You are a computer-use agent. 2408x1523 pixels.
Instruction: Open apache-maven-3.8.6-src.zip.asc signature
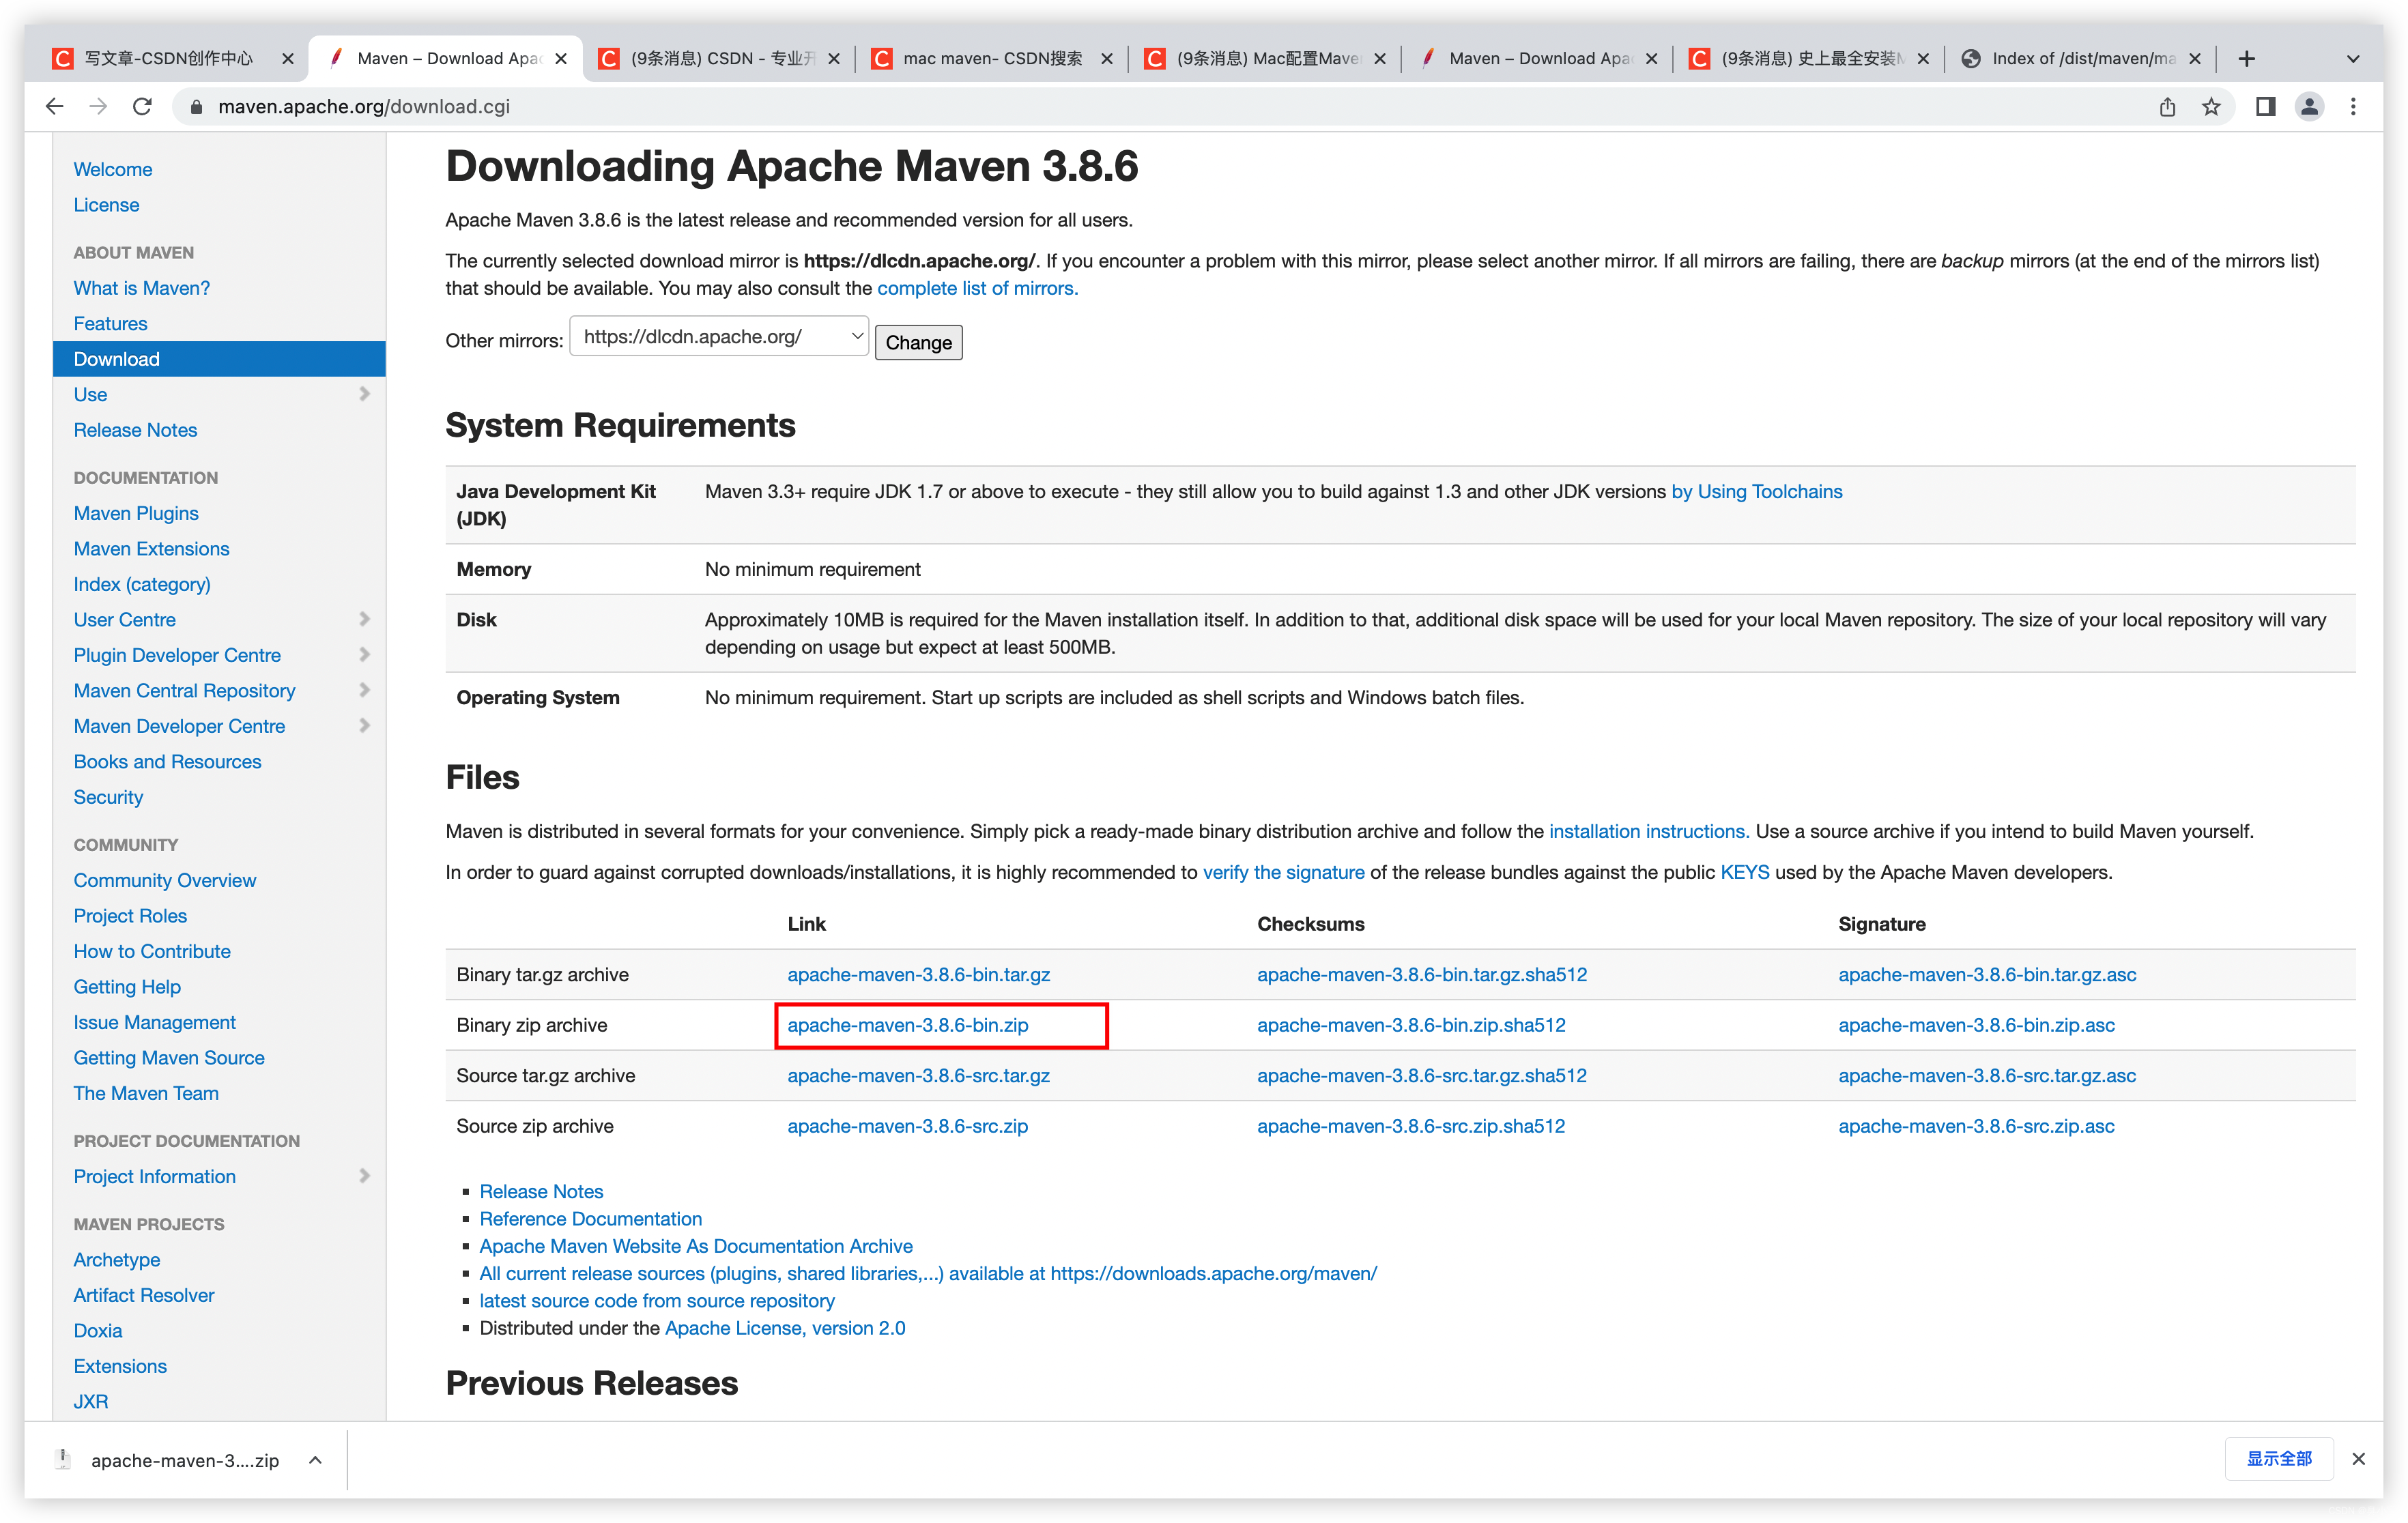pos(1976,1126)
